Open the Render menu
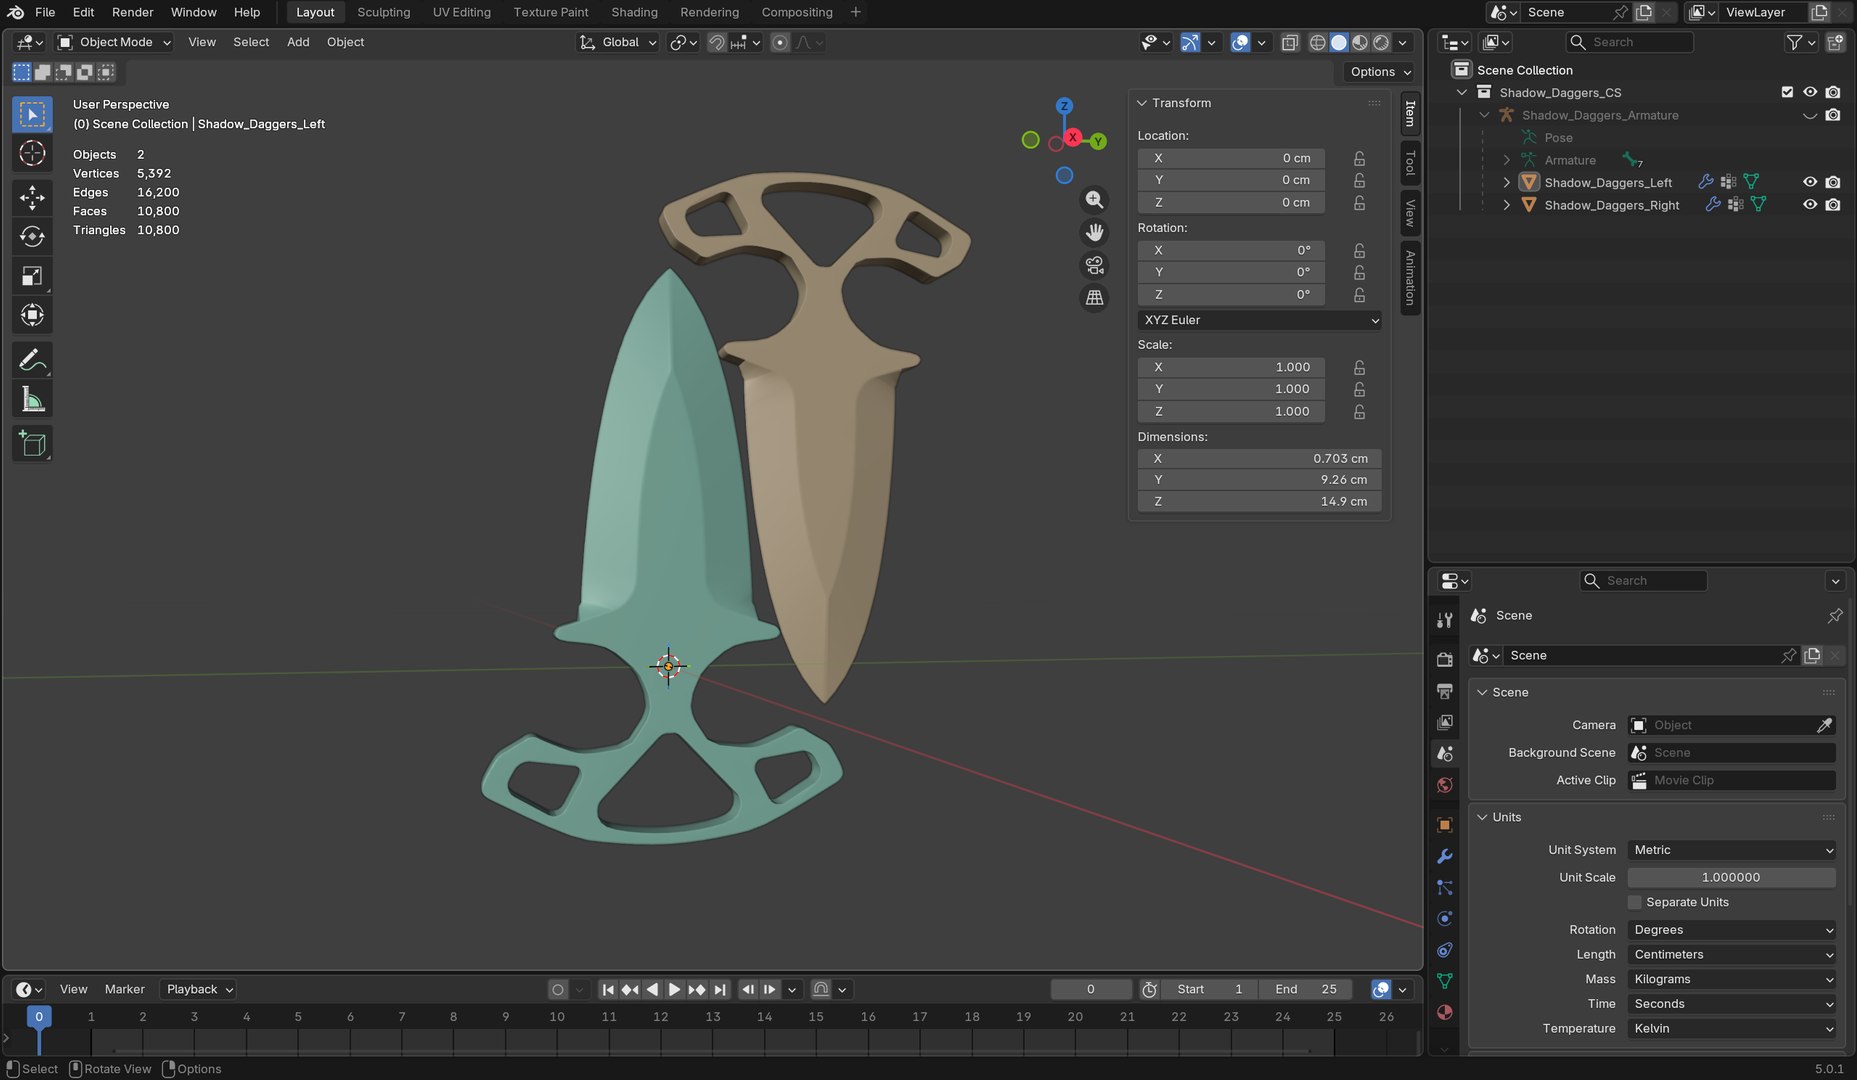1857x1080 pixels. click(x=132, y=12)
